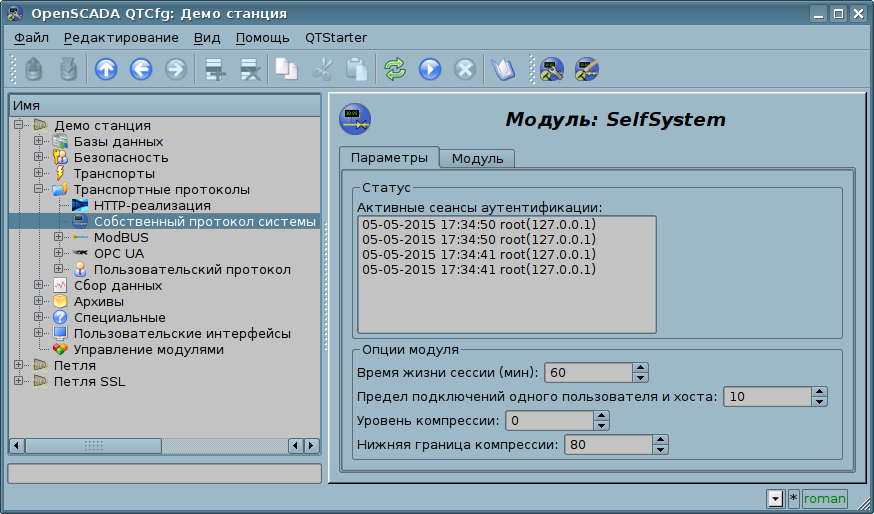Click the Безопасность security icon
874x514 pixels.
60,158
